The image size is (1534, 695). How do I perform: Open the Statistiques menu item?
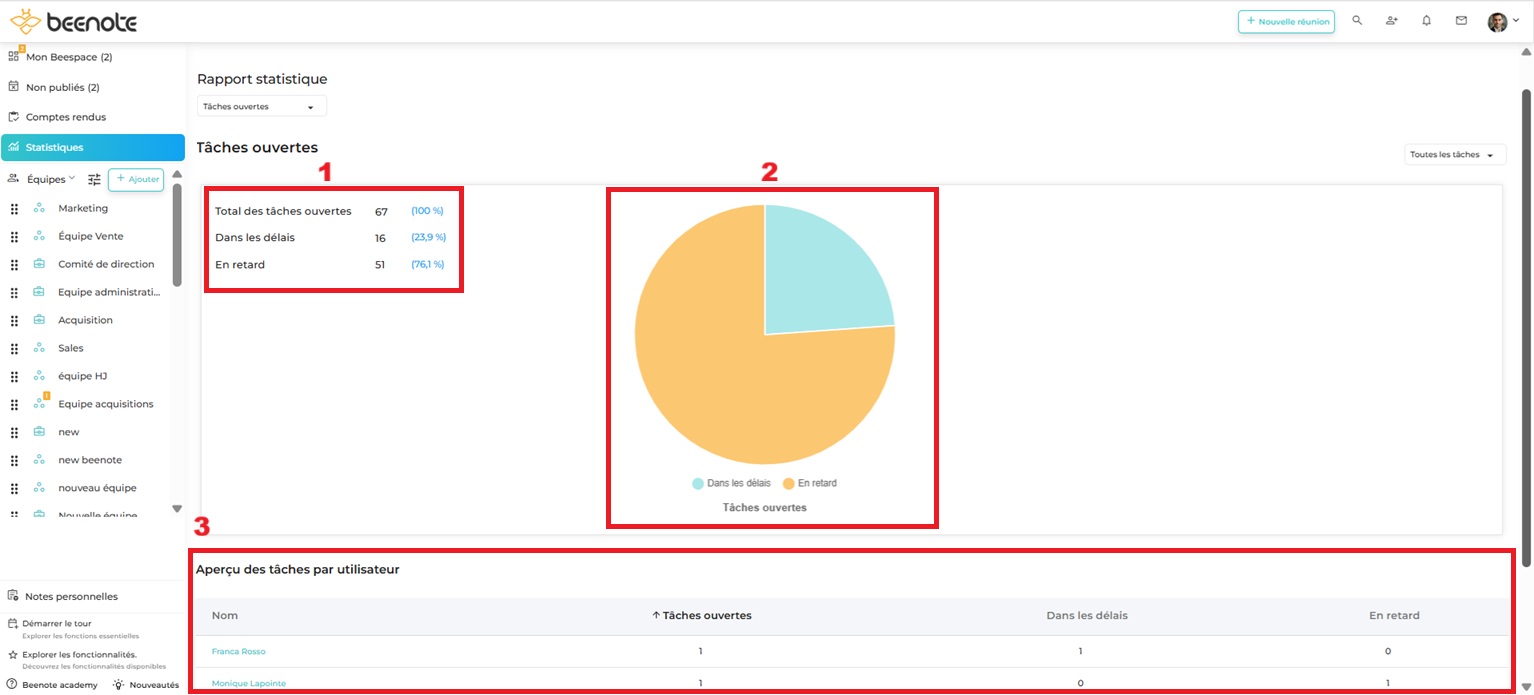[x=92, y=147]
